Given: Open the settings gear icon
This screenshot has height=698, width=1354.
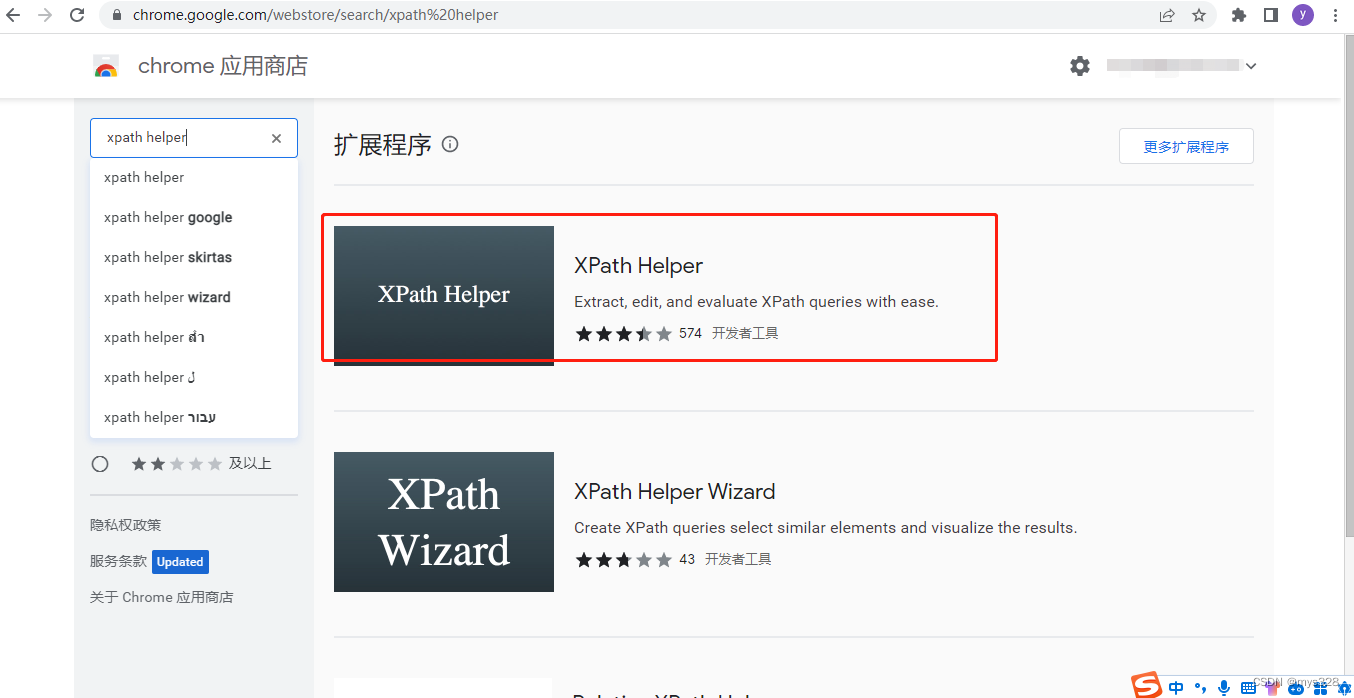Looking at the screenshot, I should [1080, 65].
